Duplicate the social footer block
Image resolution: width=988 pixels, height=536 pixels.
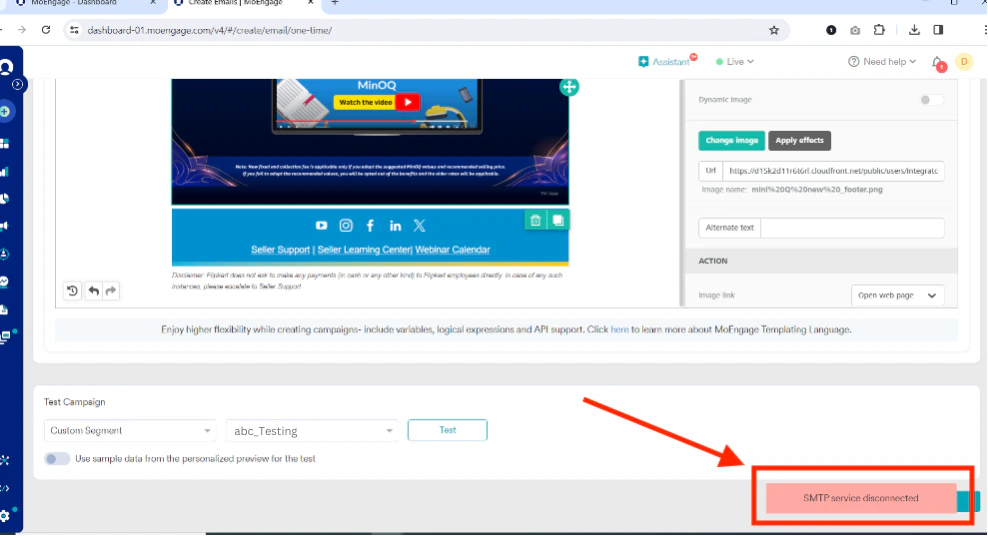(x=558, y=220)
